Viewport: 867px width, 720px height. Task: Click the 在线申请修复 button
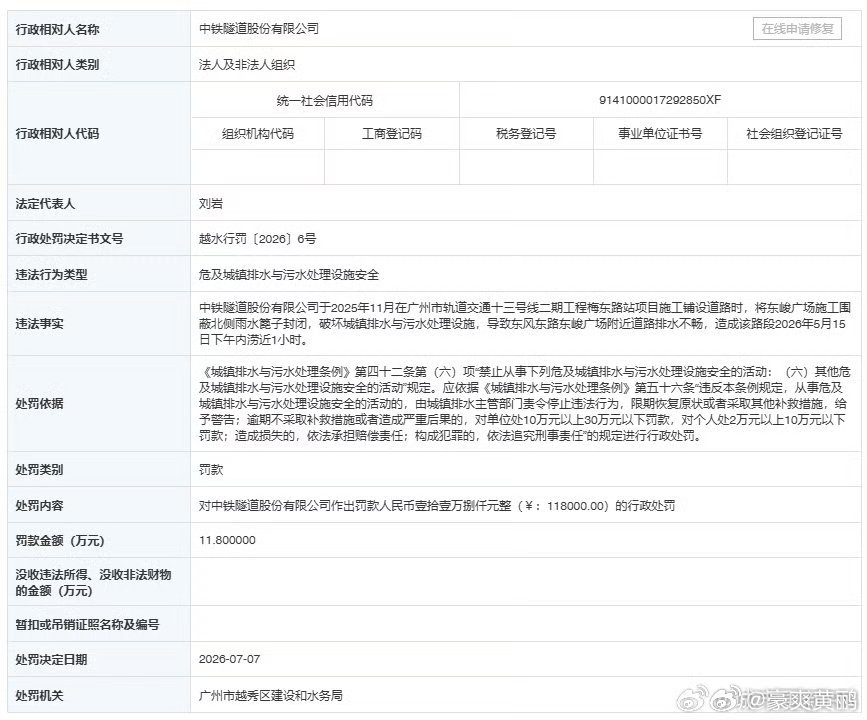(x=797, y=29)
